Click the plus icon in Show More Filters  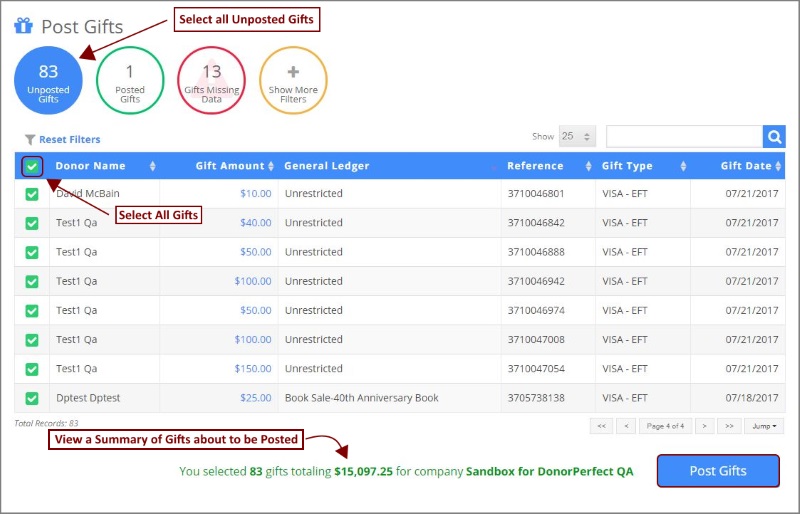point(293,72)
